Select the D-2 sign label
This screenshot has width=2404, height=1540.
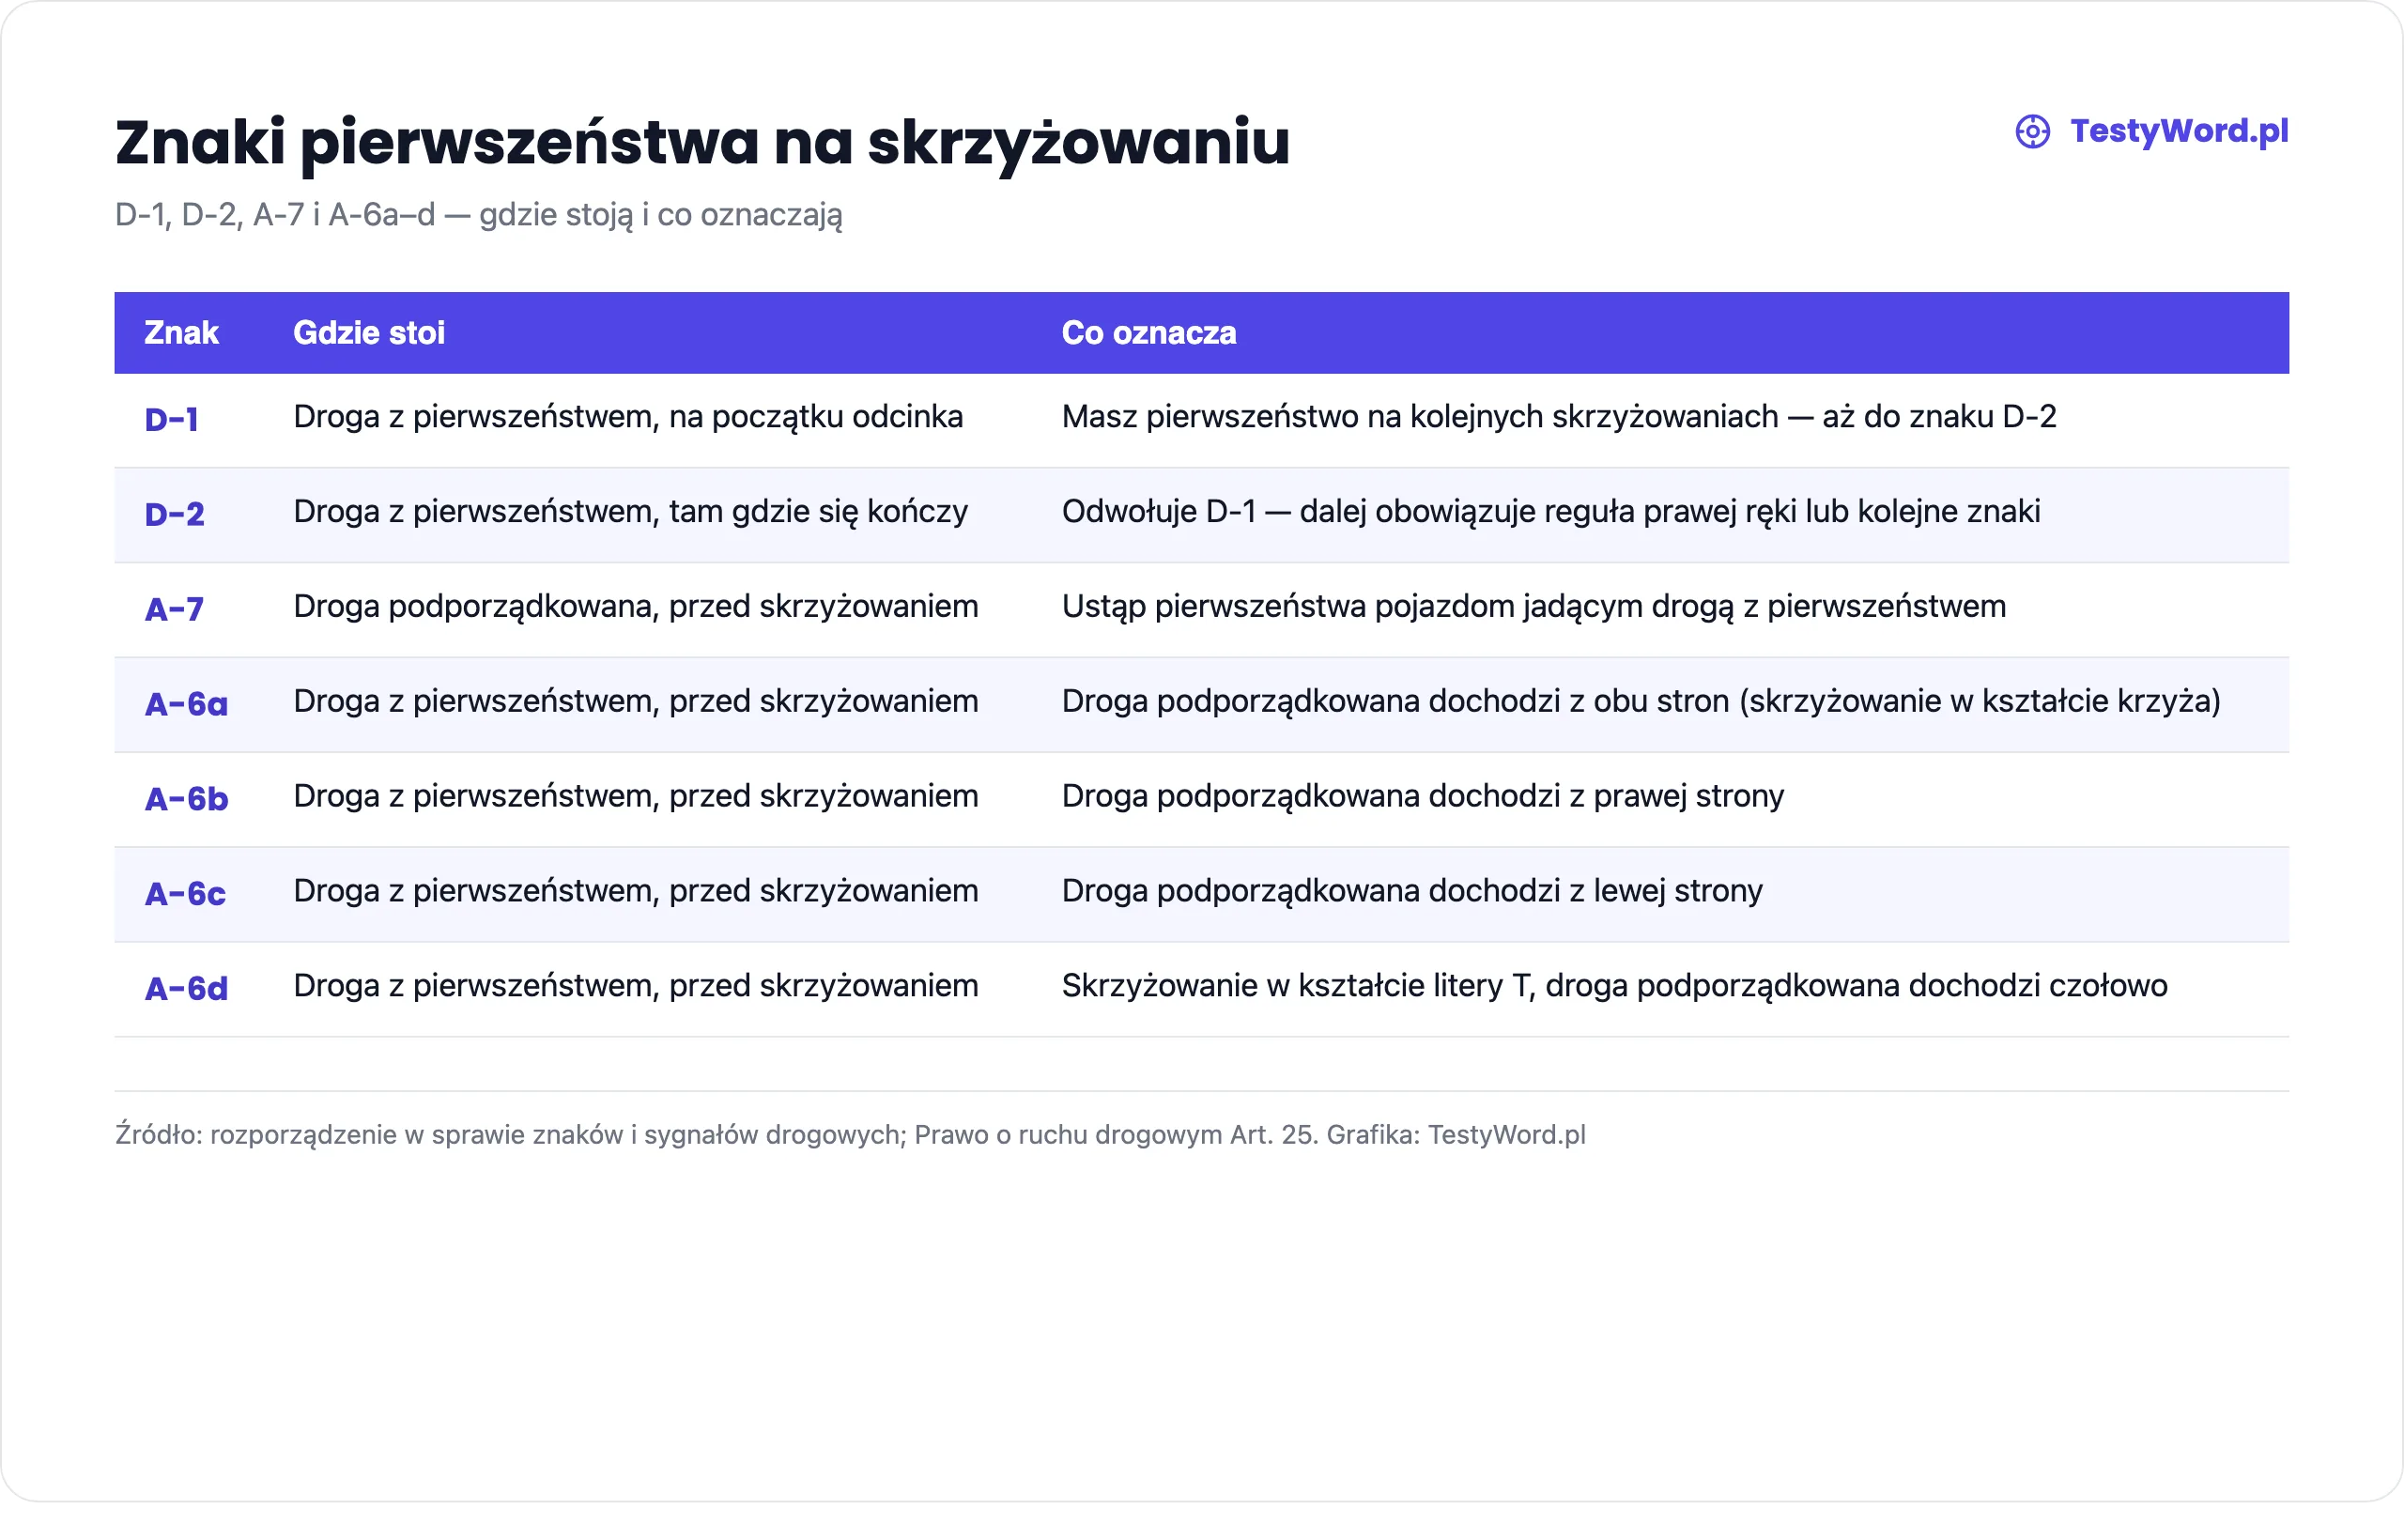coord(175,514)
